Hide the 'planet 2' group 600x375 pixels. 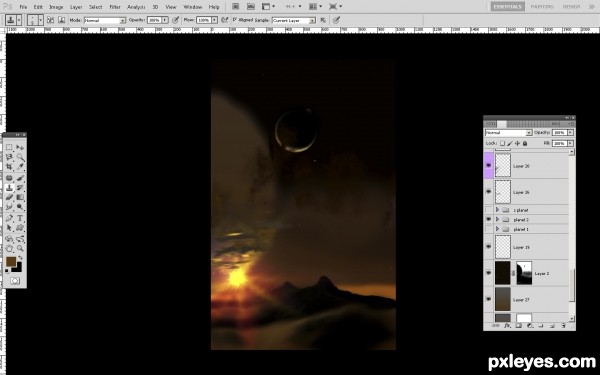click(x=489, y=219)
